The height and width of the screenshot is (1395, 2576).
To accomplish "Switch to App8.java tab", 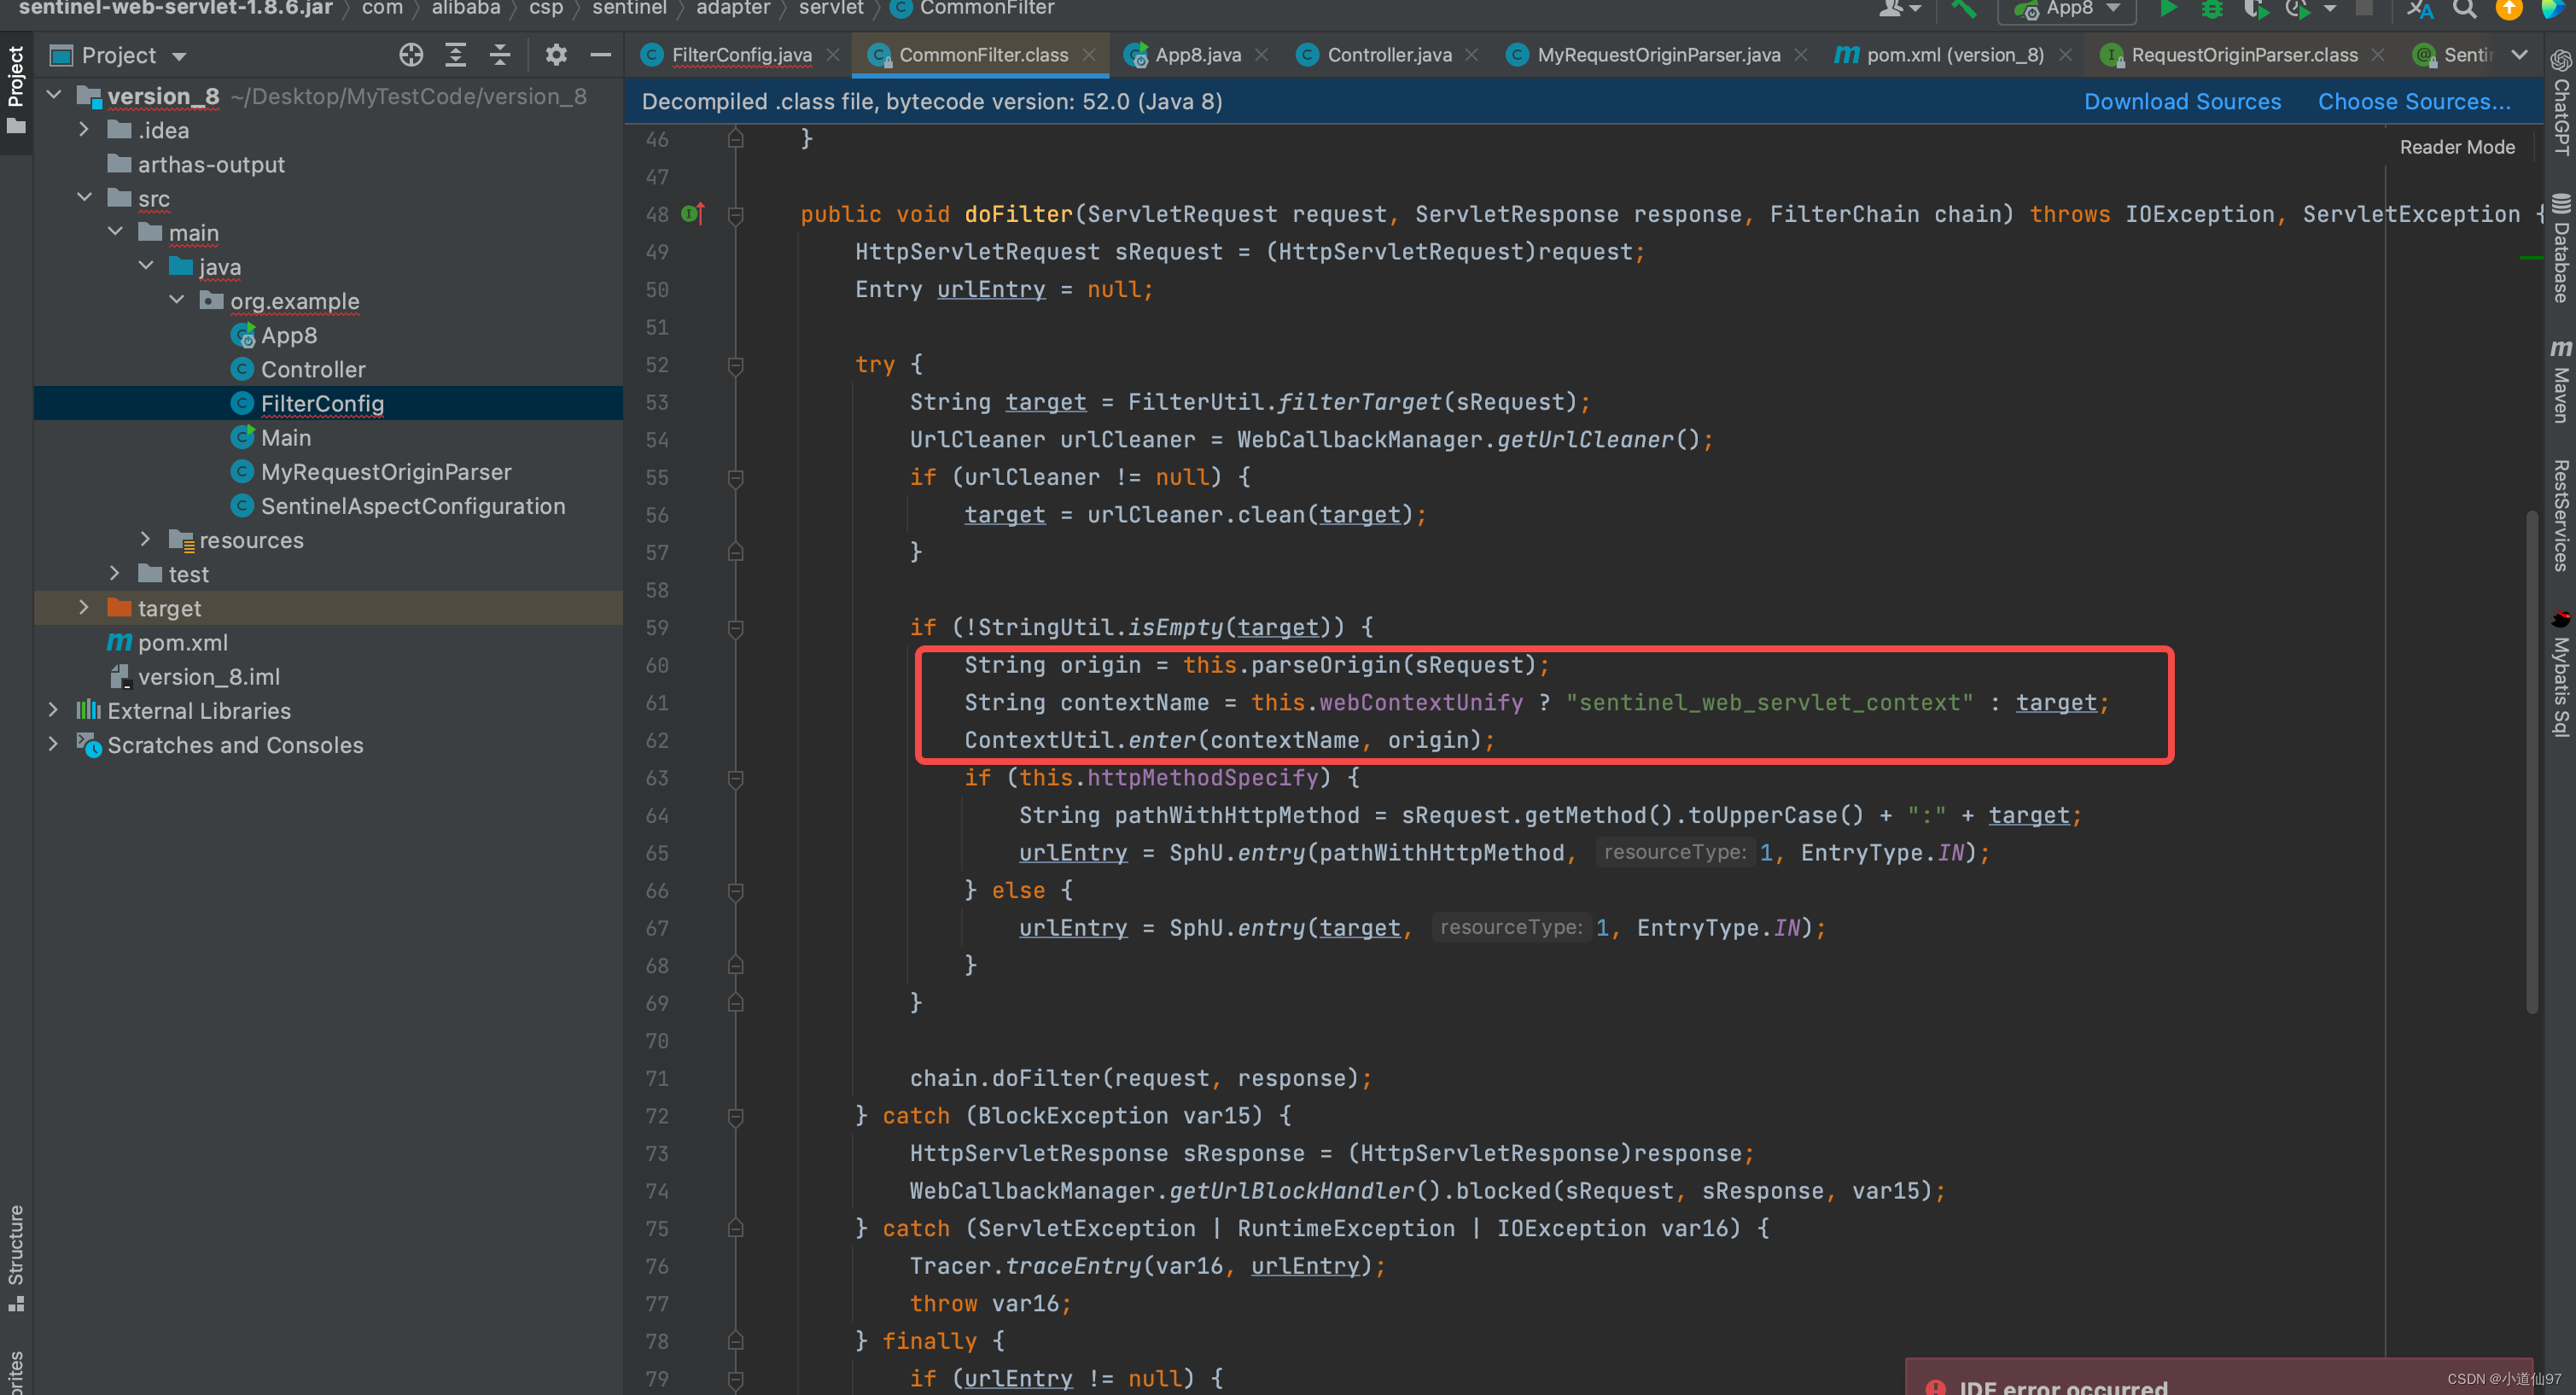I will [x=1197, y=53].
